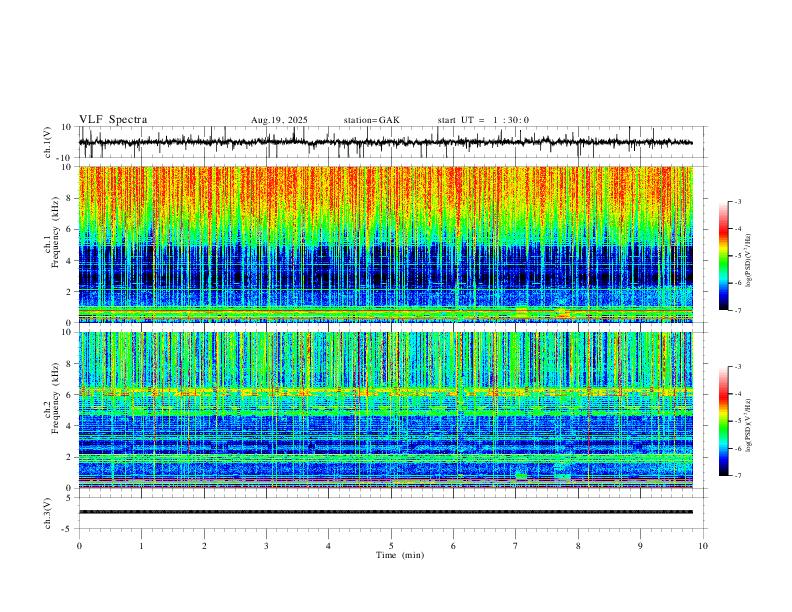
Task: Click the time axis tick '0'
Action: pos(79,546)
